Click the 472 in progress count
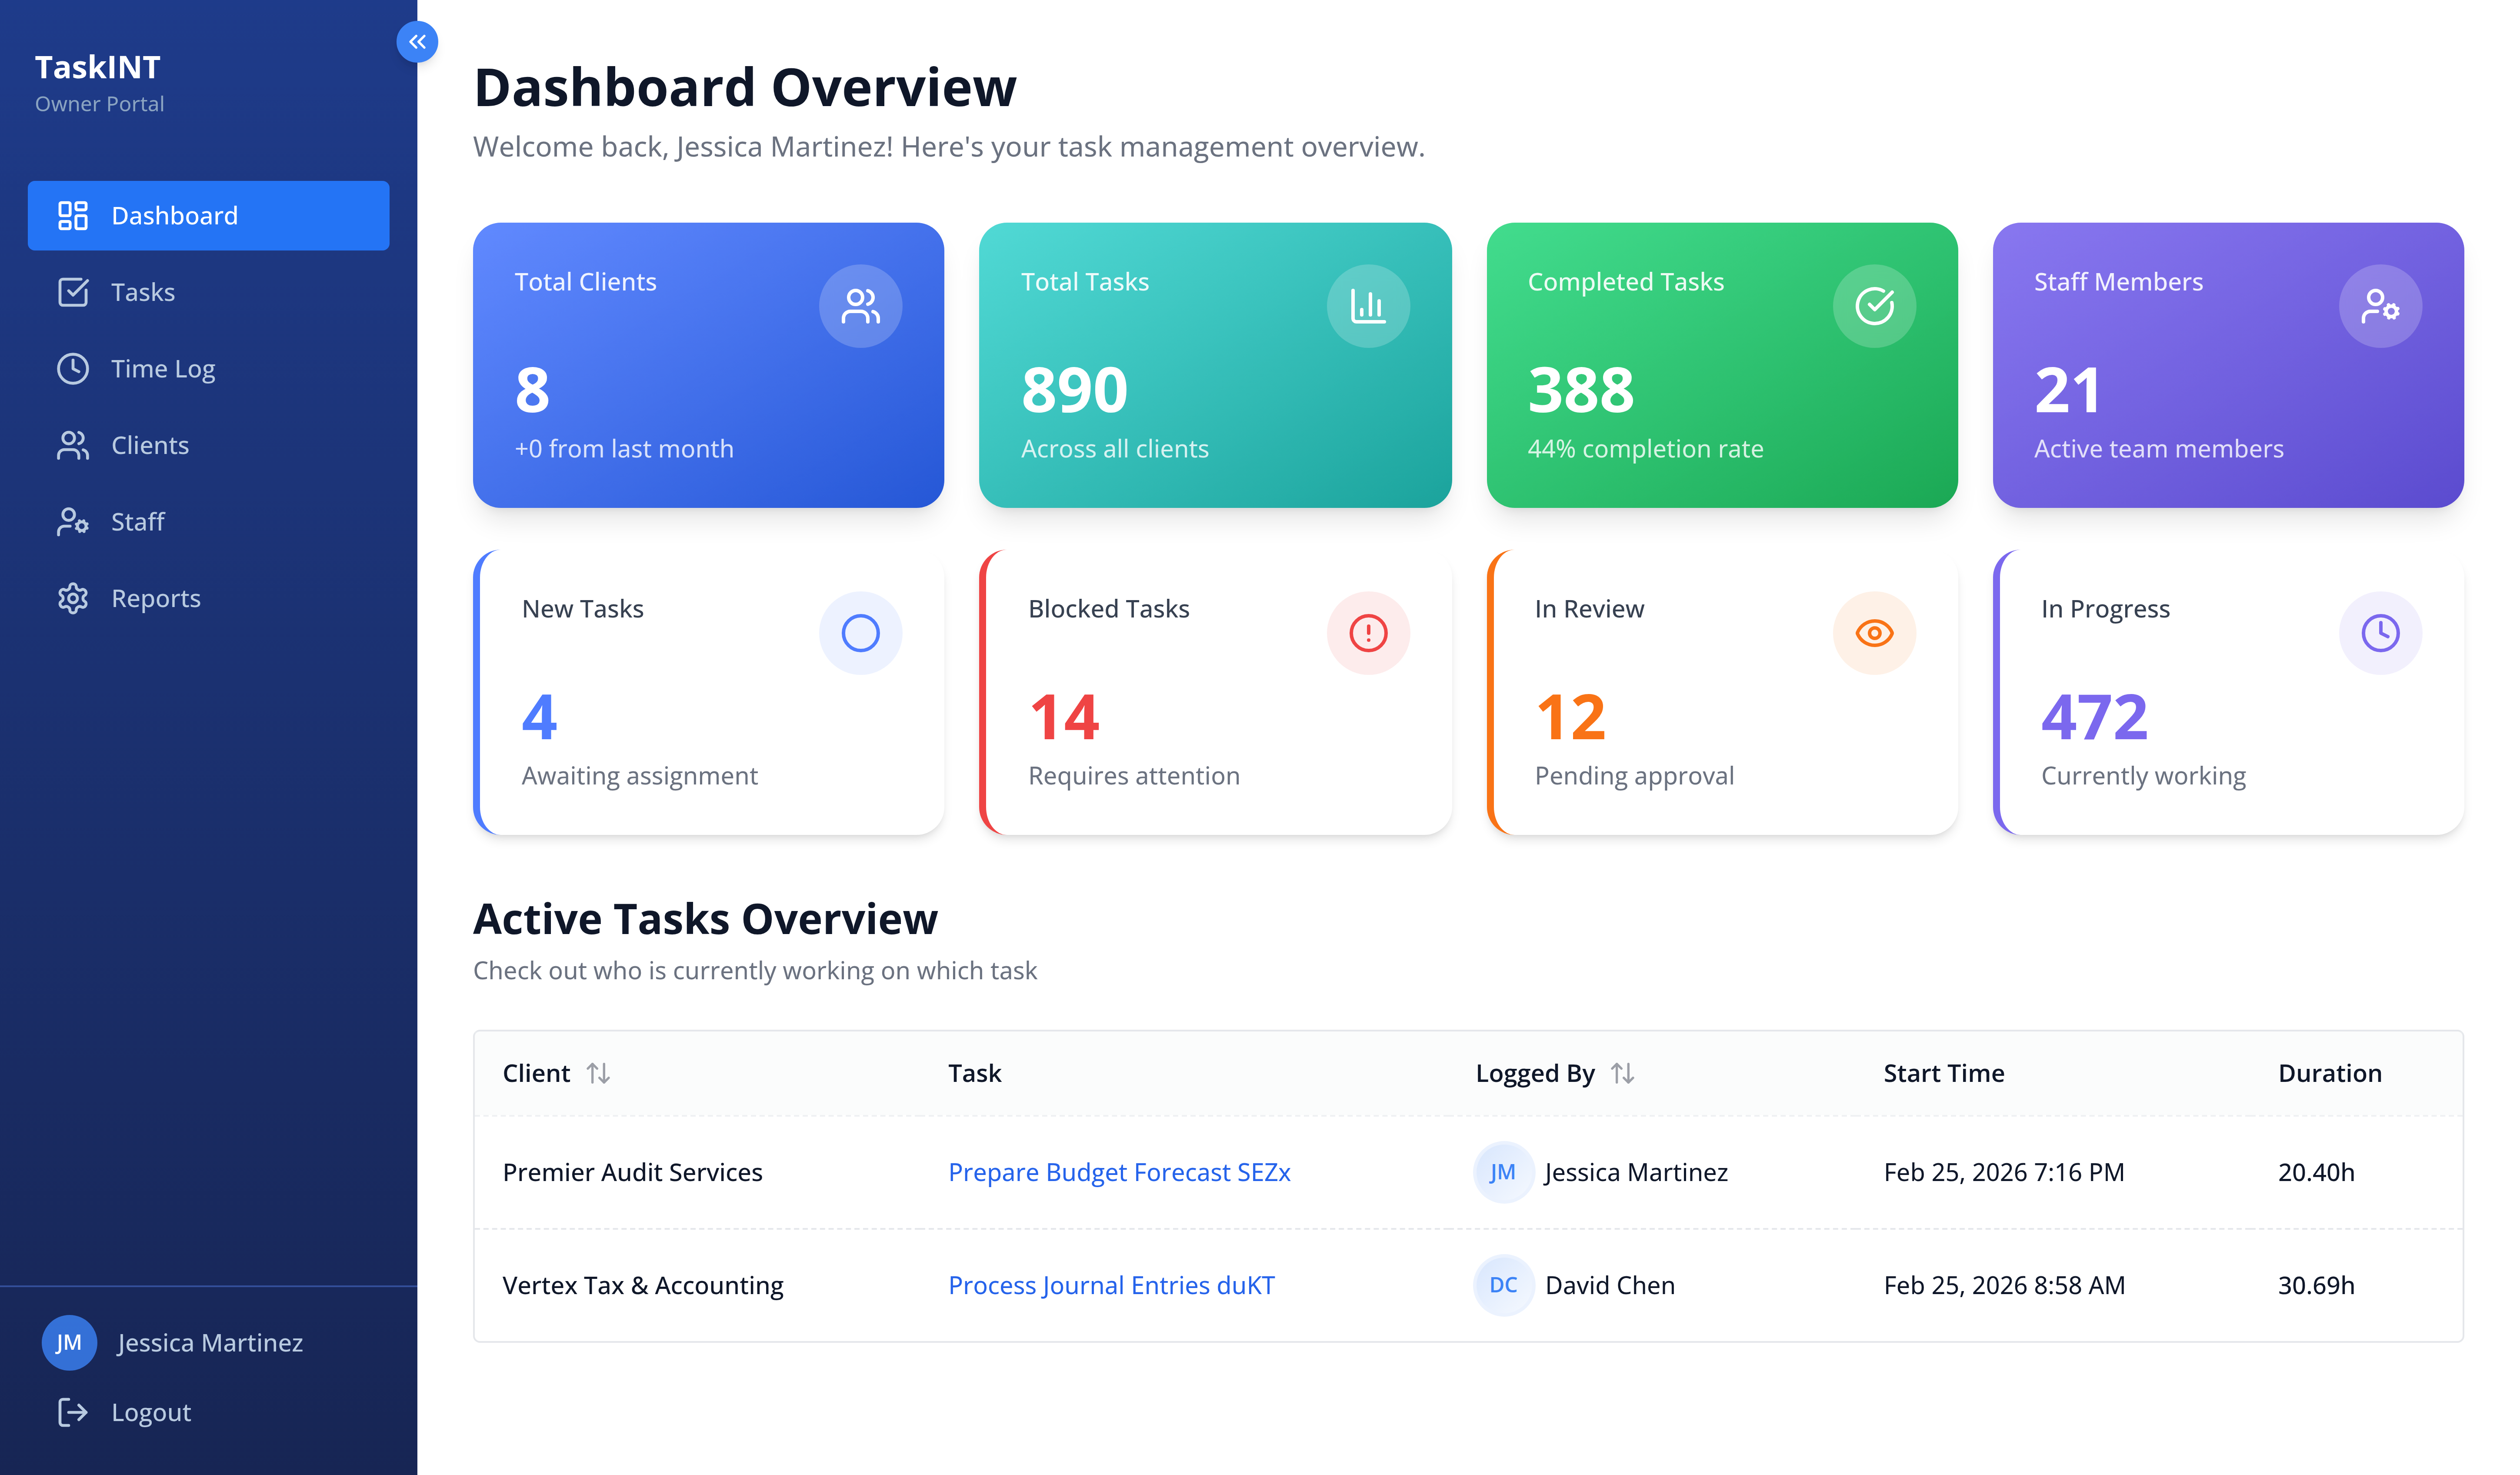The image size is (2520, 1475). tap(2094, 717)
